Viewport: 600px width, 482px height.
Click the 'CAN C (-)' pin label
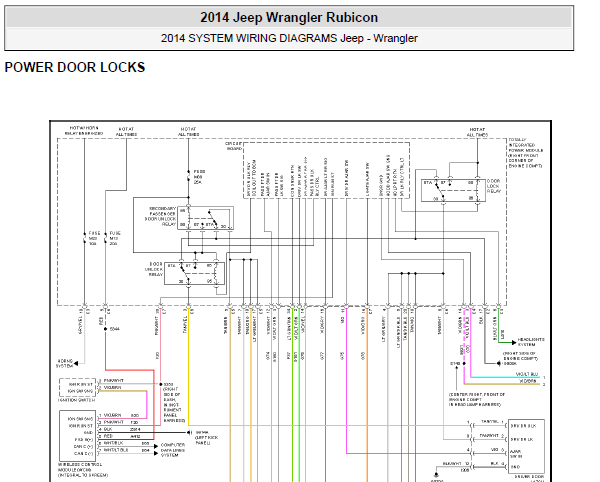pyautogui.click(x=83, y=454)
